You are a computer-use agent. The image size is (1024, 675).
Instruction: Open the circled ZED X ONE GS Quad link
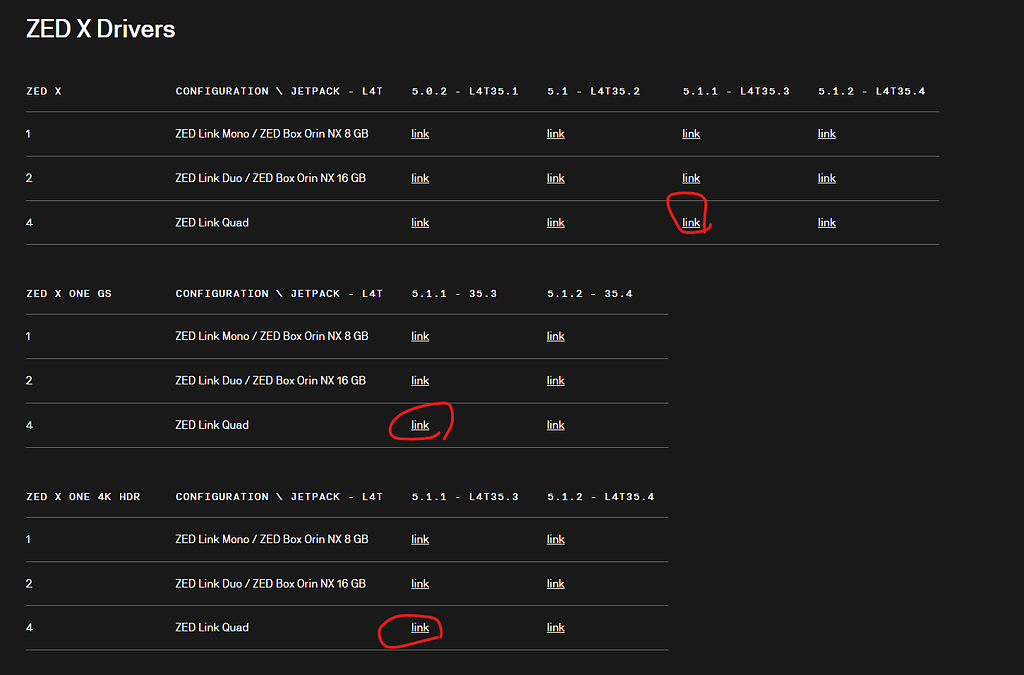pyautogui.click(x=419, y=424)
